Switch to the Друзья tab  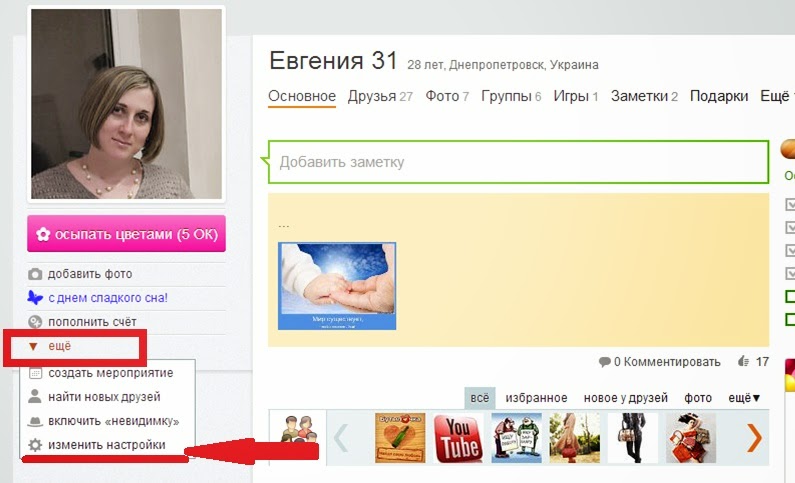[380, 96]
